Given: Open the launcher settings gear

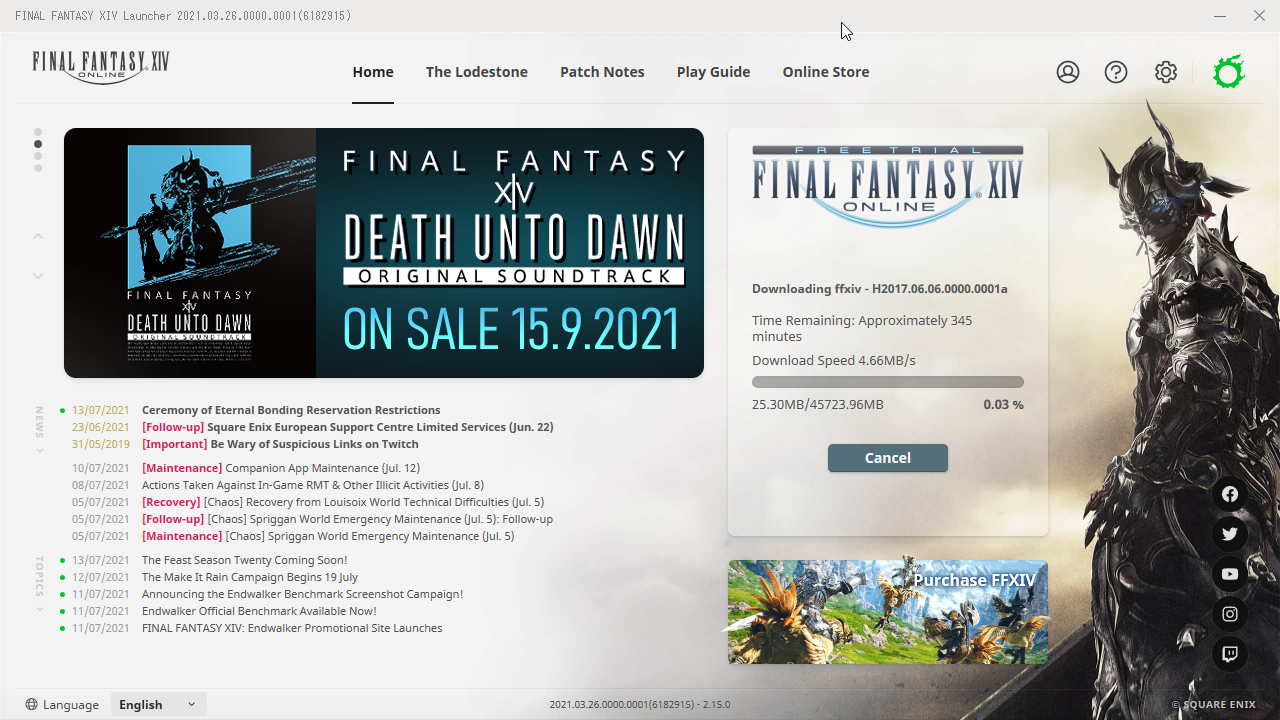Looking at the screenshot, I should tap(1165, 71).
